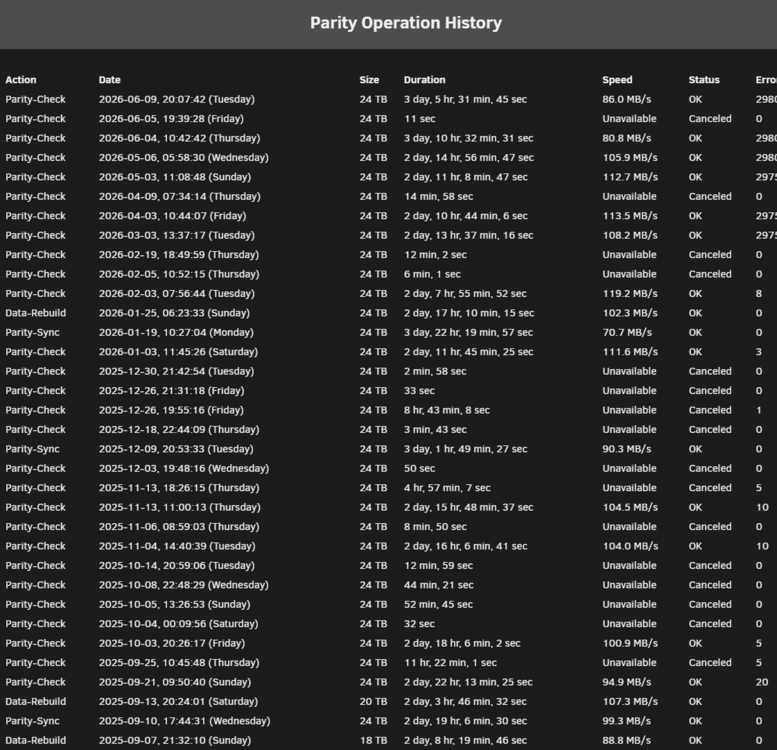Viewport: 777px width, 750px height.
Task: Select date 2026-03-03, 13:37:17 (Tuesday)
Action: click(x=177, y=235)
